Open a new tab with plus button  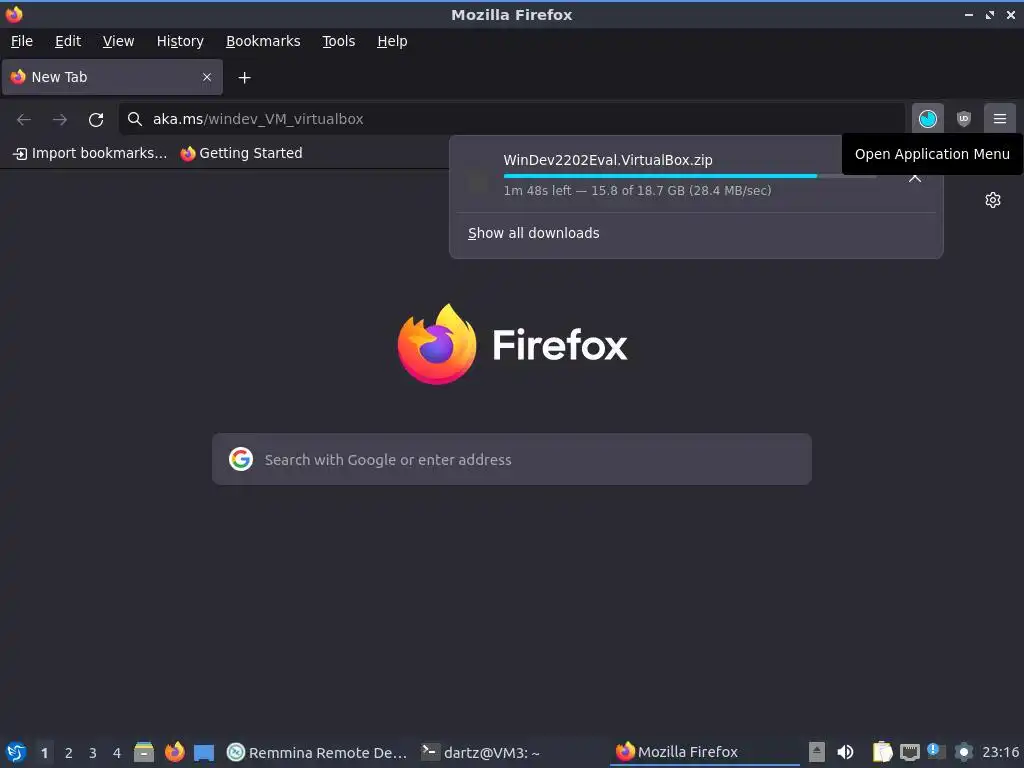(x=244, y=78)
